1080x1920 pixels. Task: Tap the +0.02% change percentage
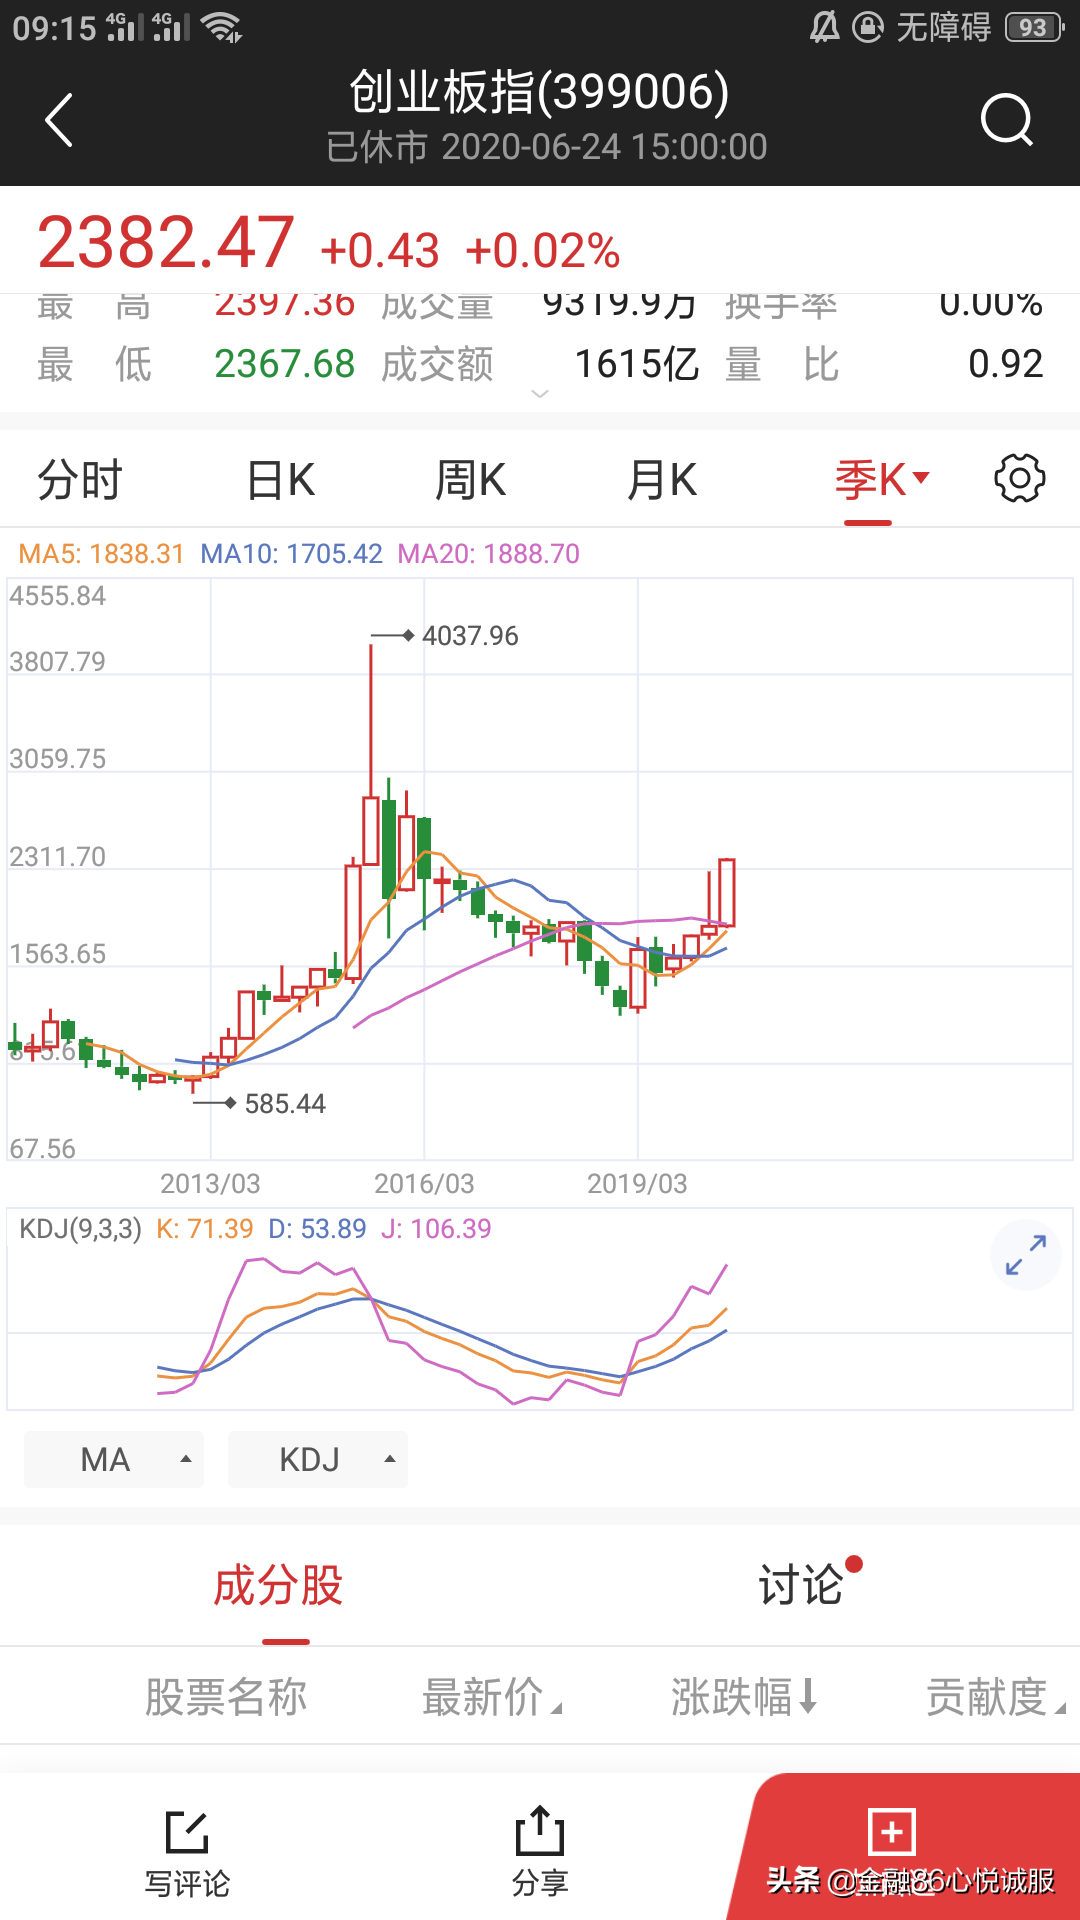point(543,251)
